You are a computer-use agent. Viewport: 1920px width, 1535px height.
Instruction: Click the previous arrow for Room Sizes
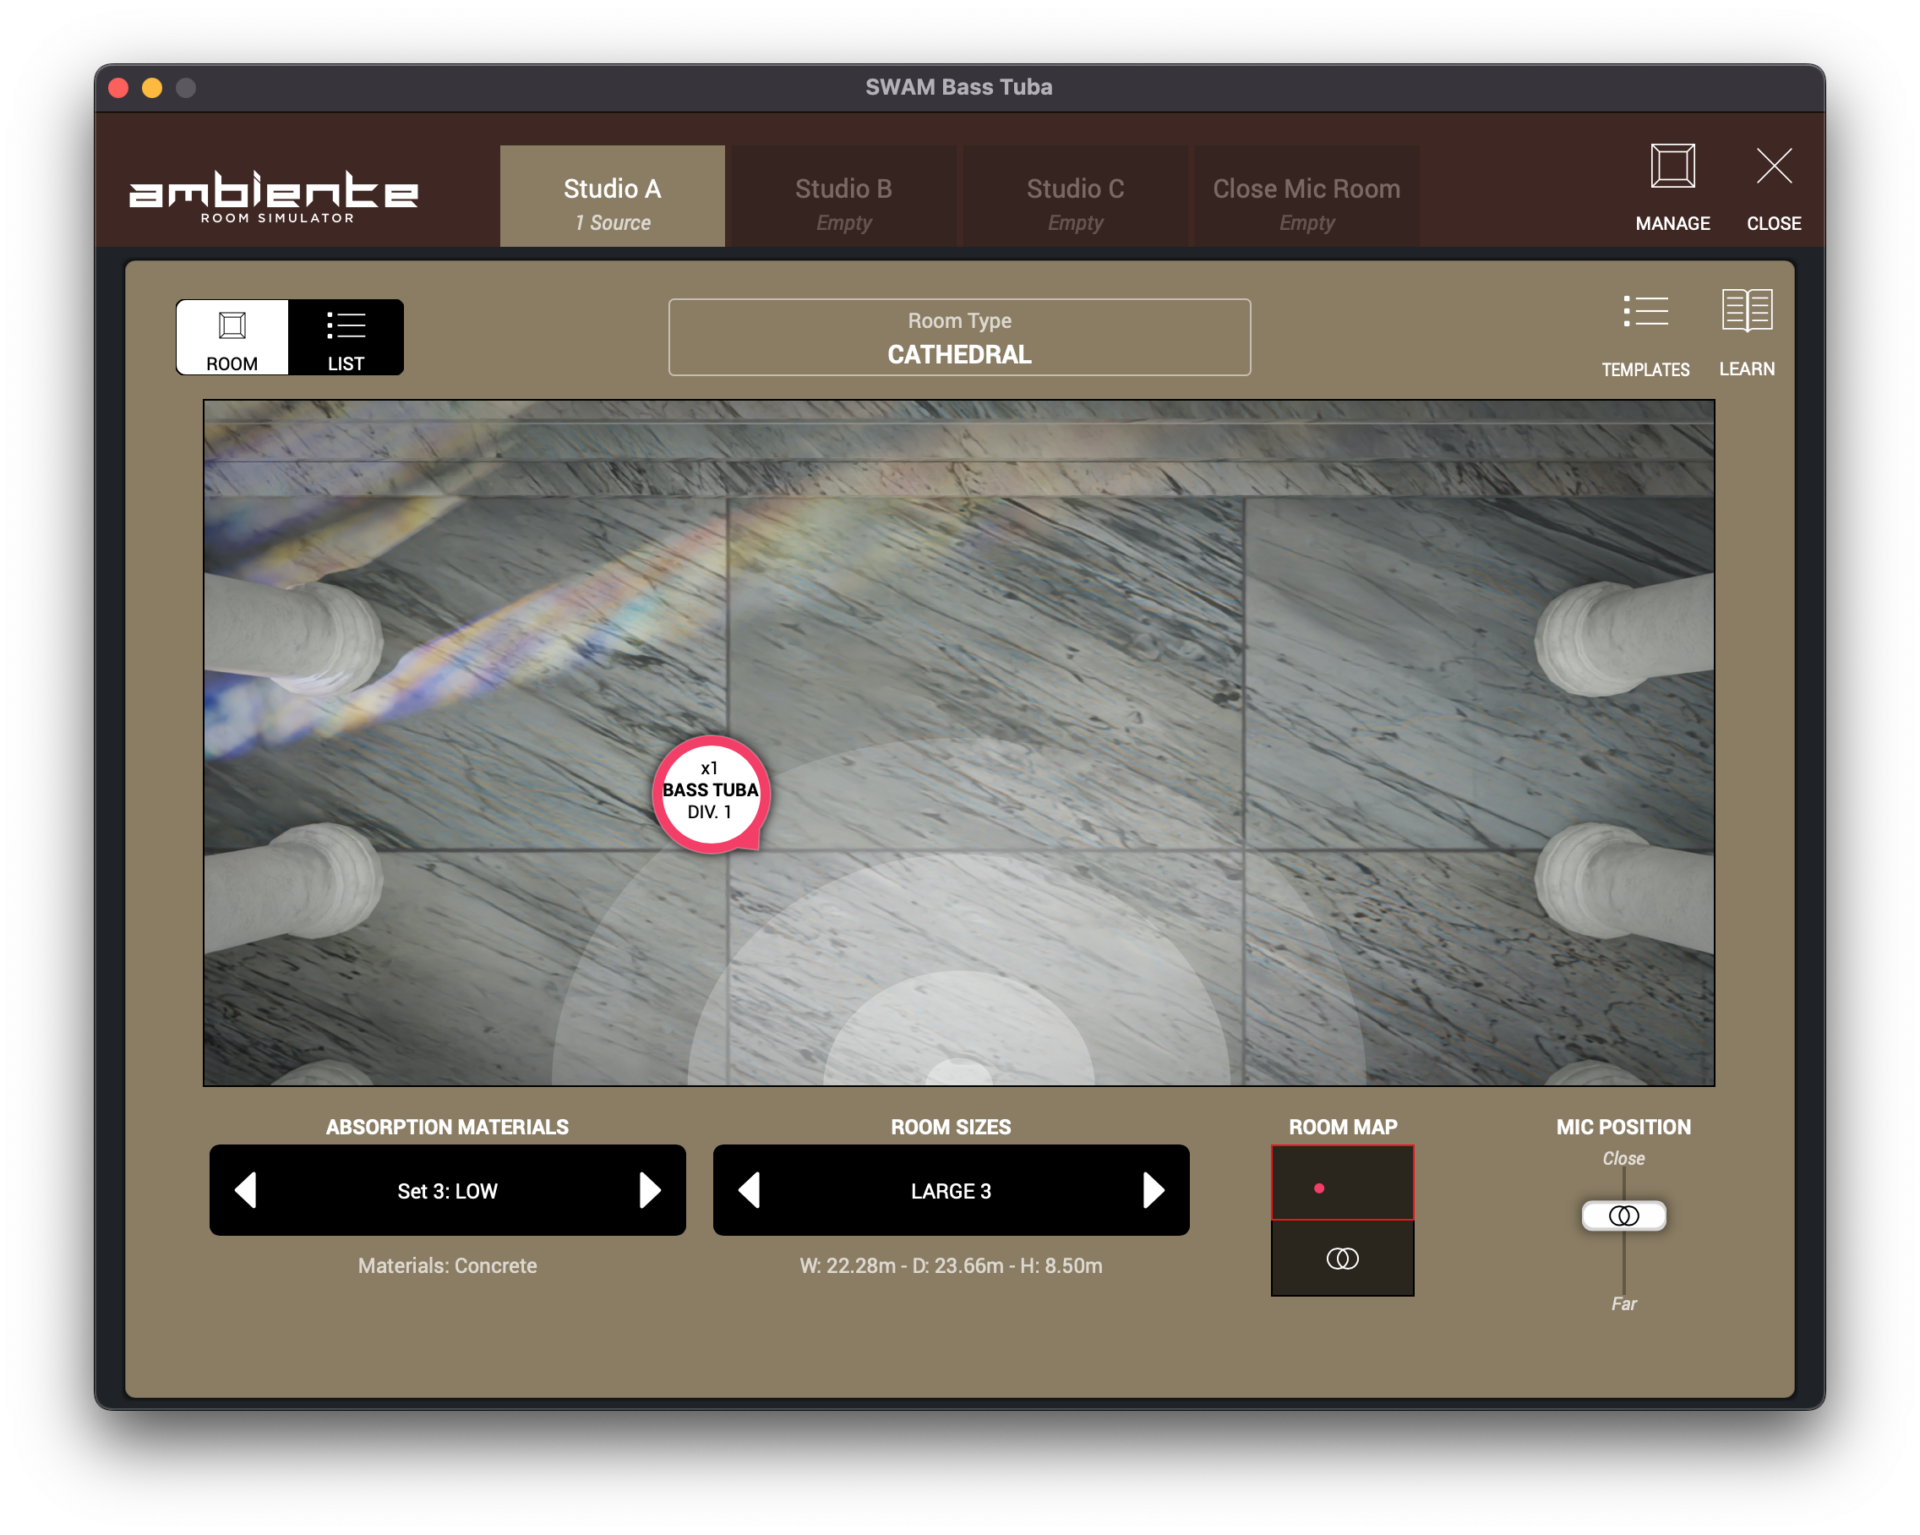point(748,1190)
